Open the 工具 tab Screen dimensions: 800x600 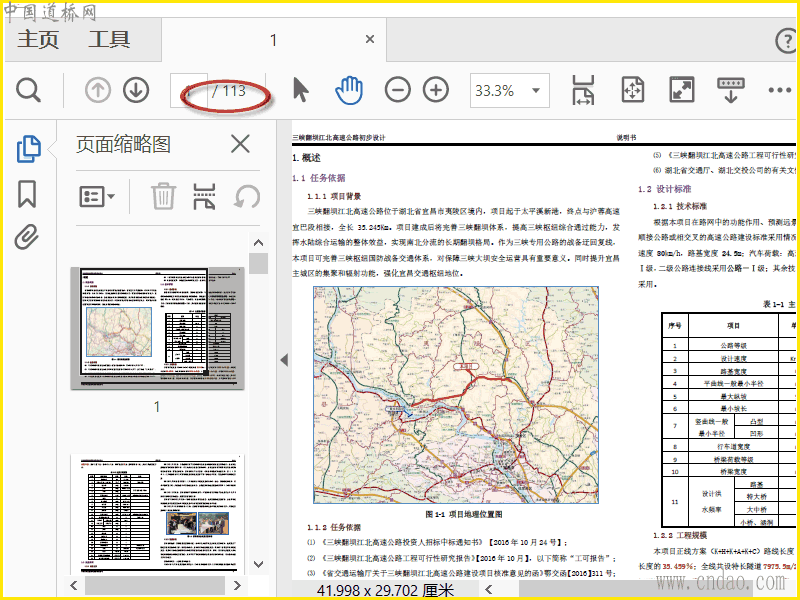(x=109, y=40)
